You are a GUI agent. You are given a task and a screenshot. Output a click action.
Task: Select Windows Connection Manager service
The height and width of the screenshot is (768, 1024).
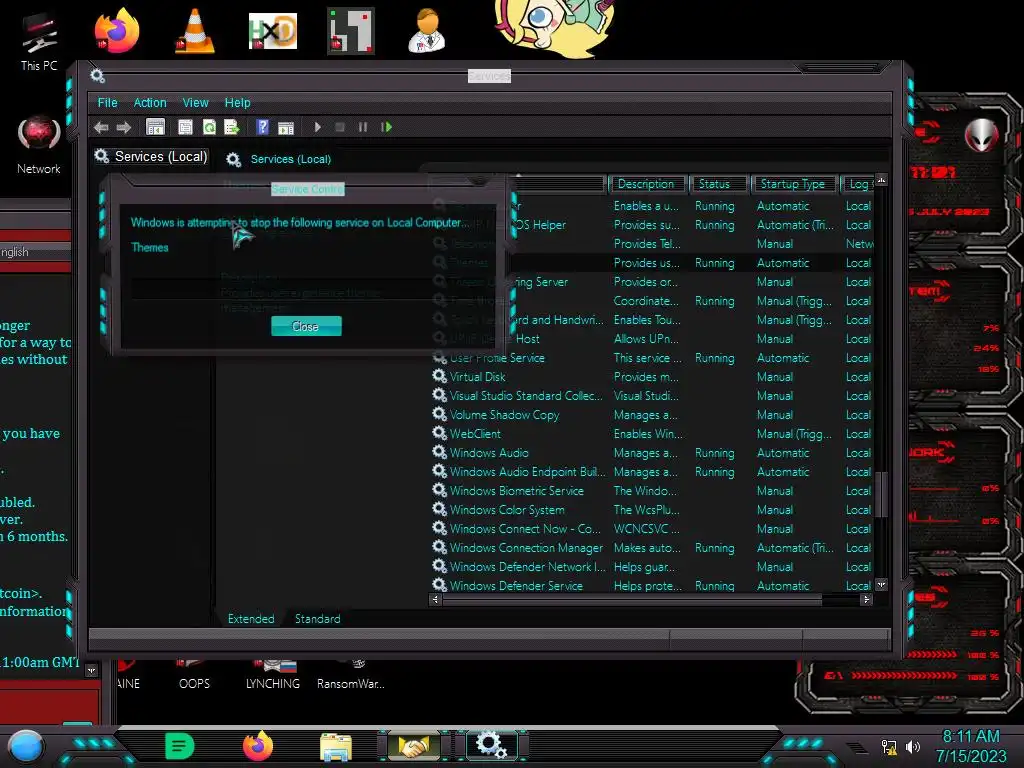pyautogui.click(x=653, y=548)
